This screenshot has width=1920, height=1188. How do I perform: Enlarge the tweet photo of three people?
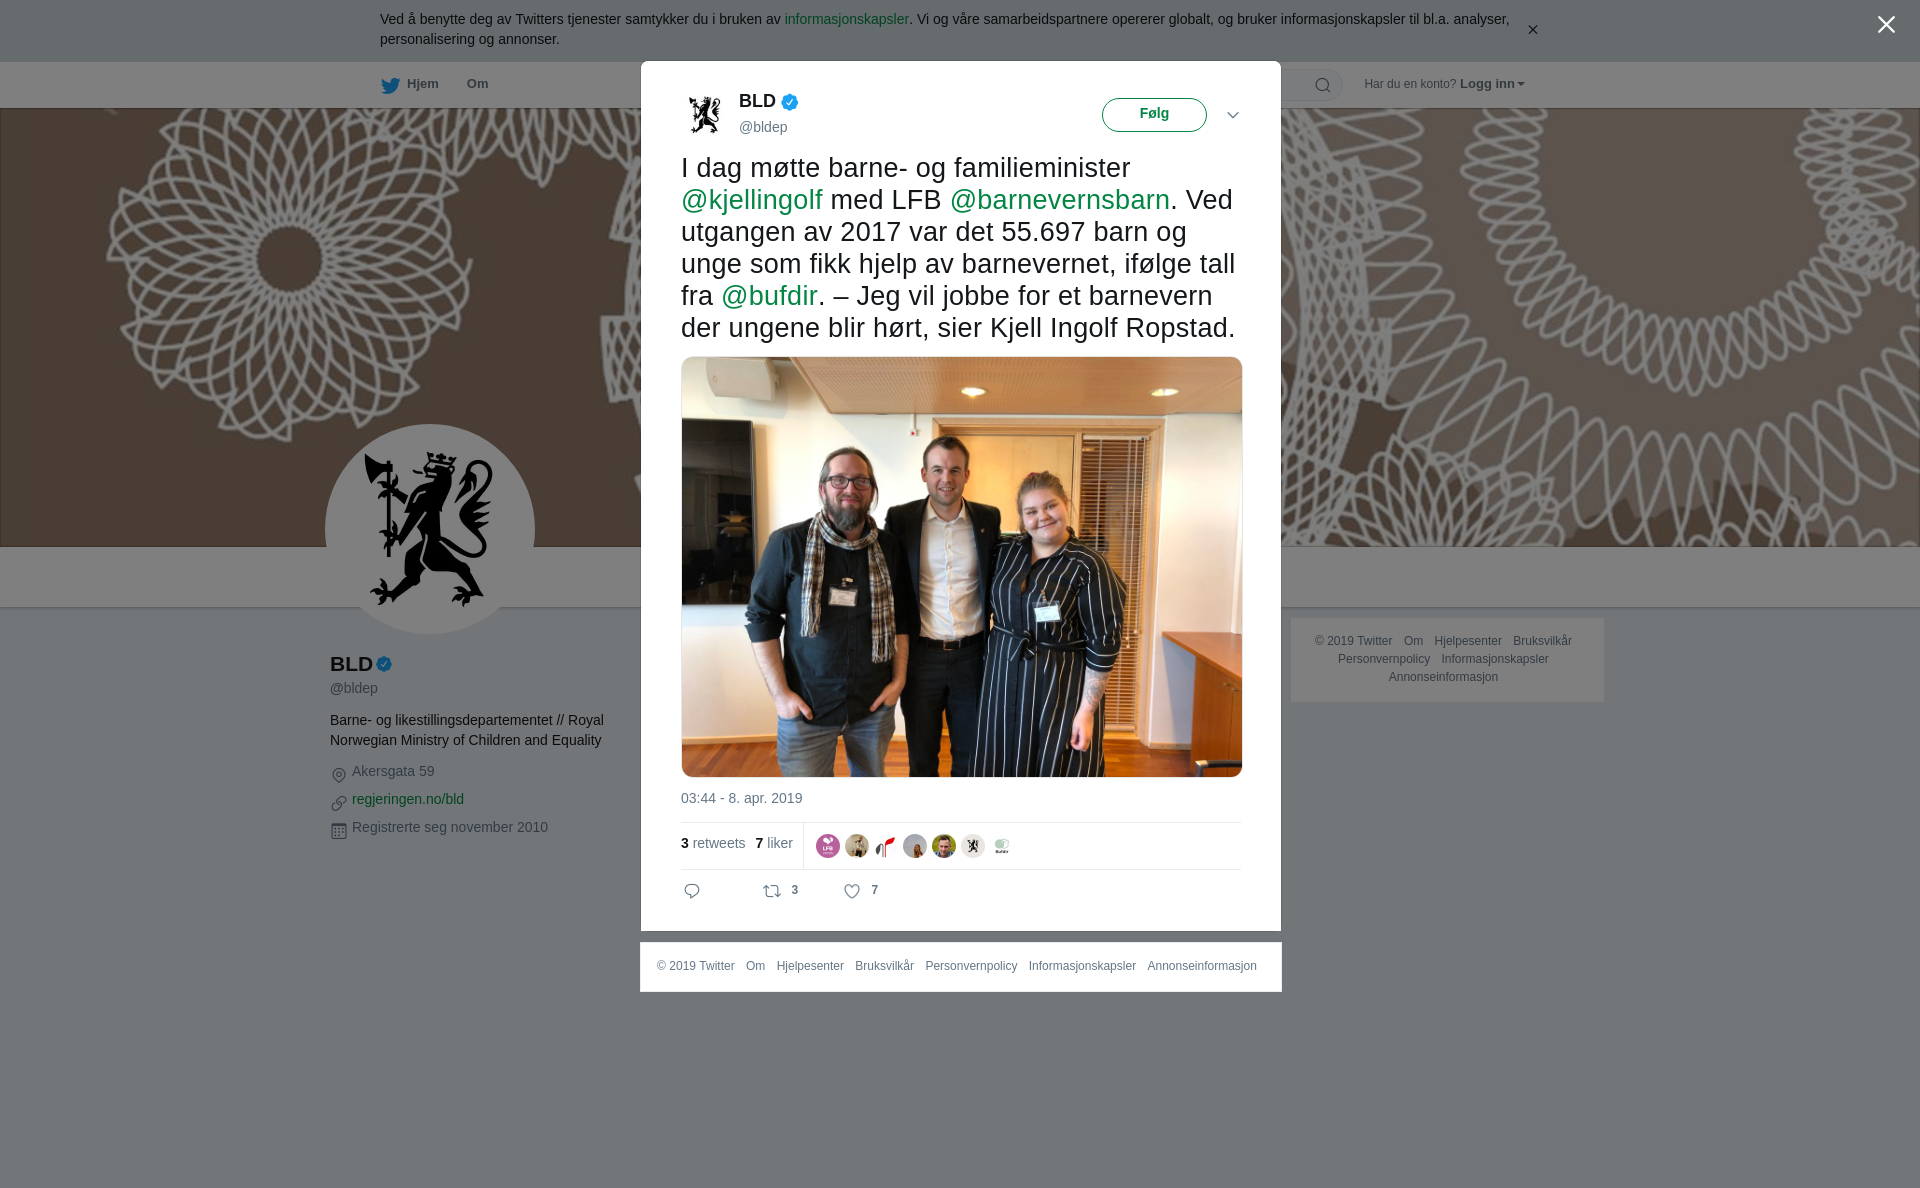(962, 567)
